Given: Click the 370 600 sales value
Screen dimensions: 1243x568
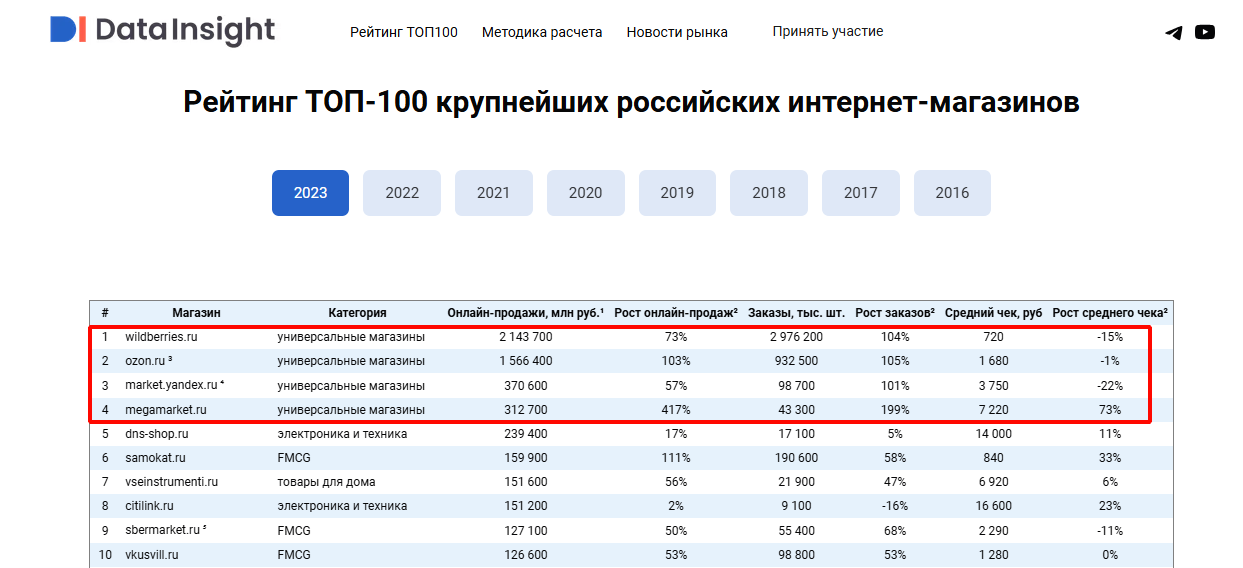Looking at the screenshot, I should 525,385.
